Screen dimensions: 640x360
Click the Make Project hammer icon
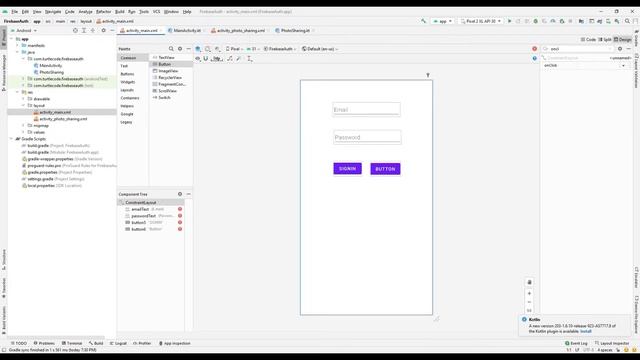(423, 21)
